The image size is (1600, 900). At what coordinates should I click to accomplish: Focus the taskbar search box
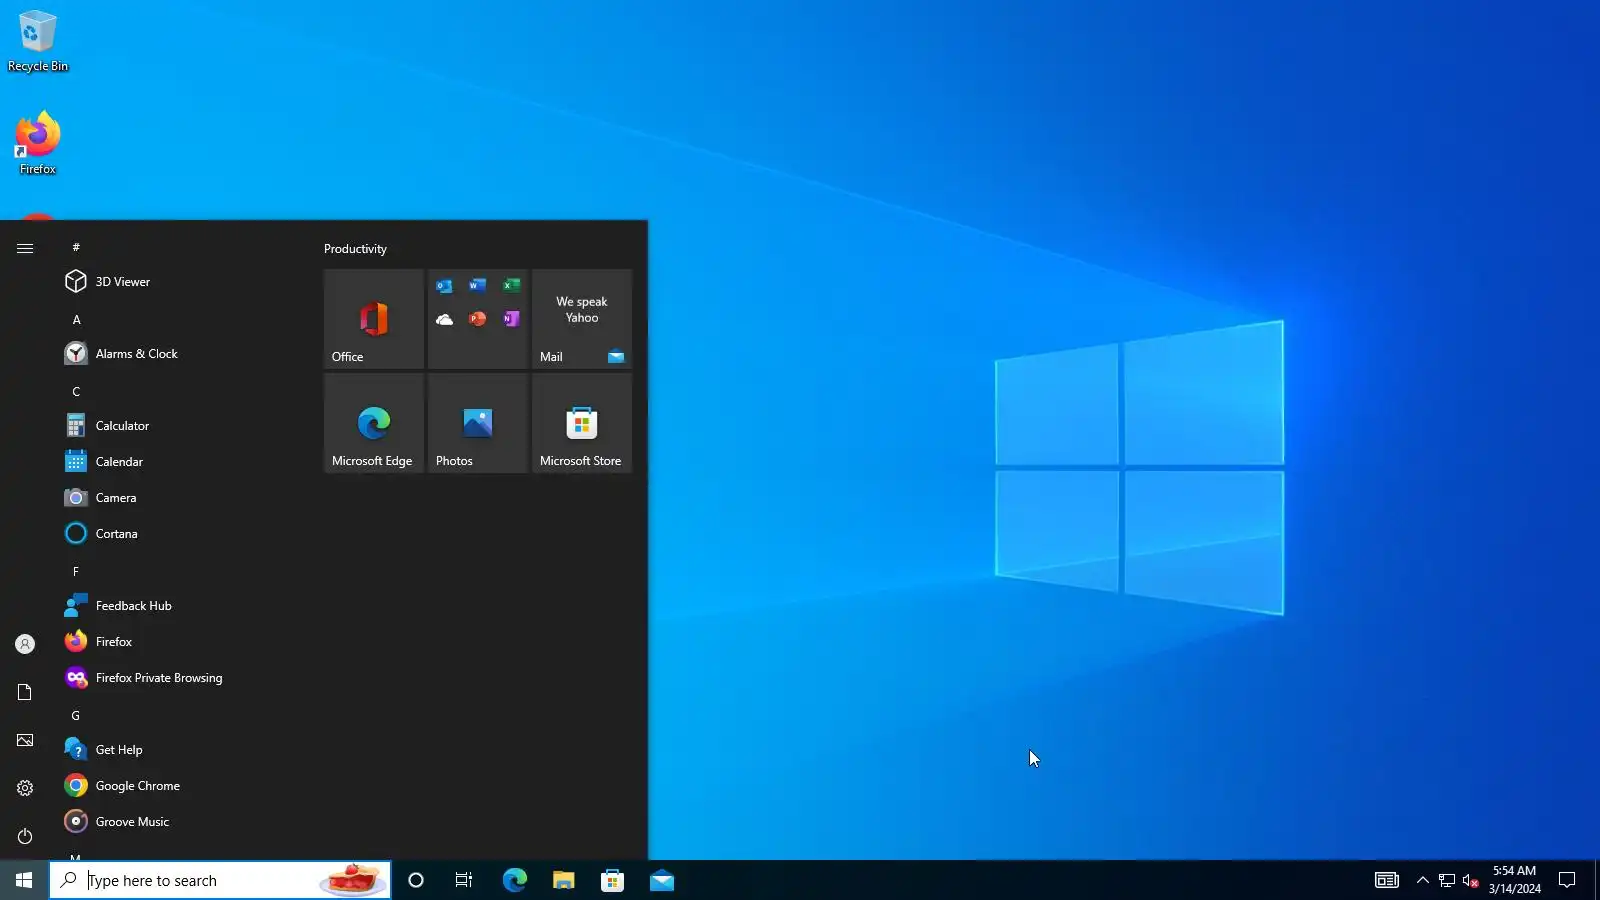[220, 880]
